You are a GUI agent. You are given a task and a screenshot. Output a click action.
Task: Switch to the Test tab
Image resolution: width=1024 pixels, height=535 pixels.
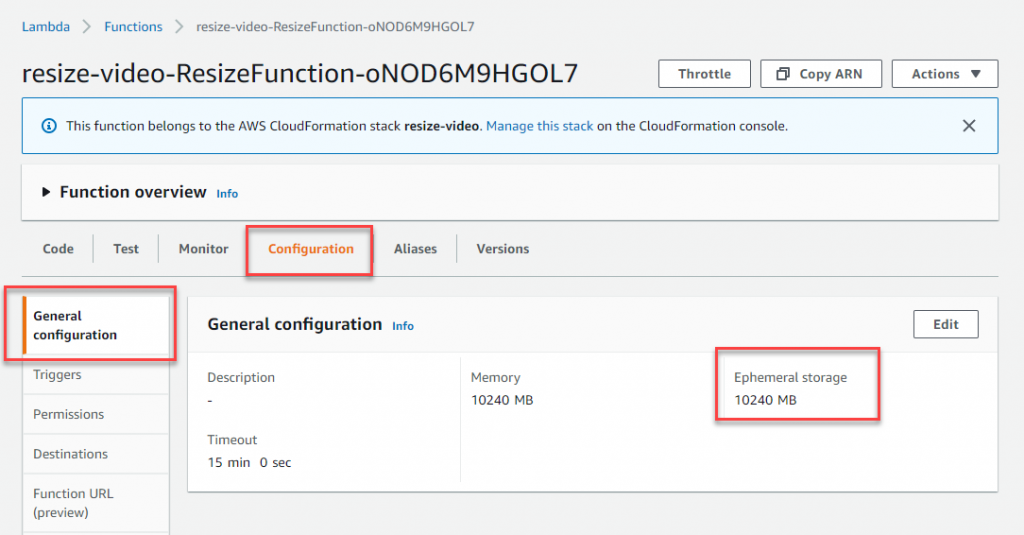tap(126, 249)
